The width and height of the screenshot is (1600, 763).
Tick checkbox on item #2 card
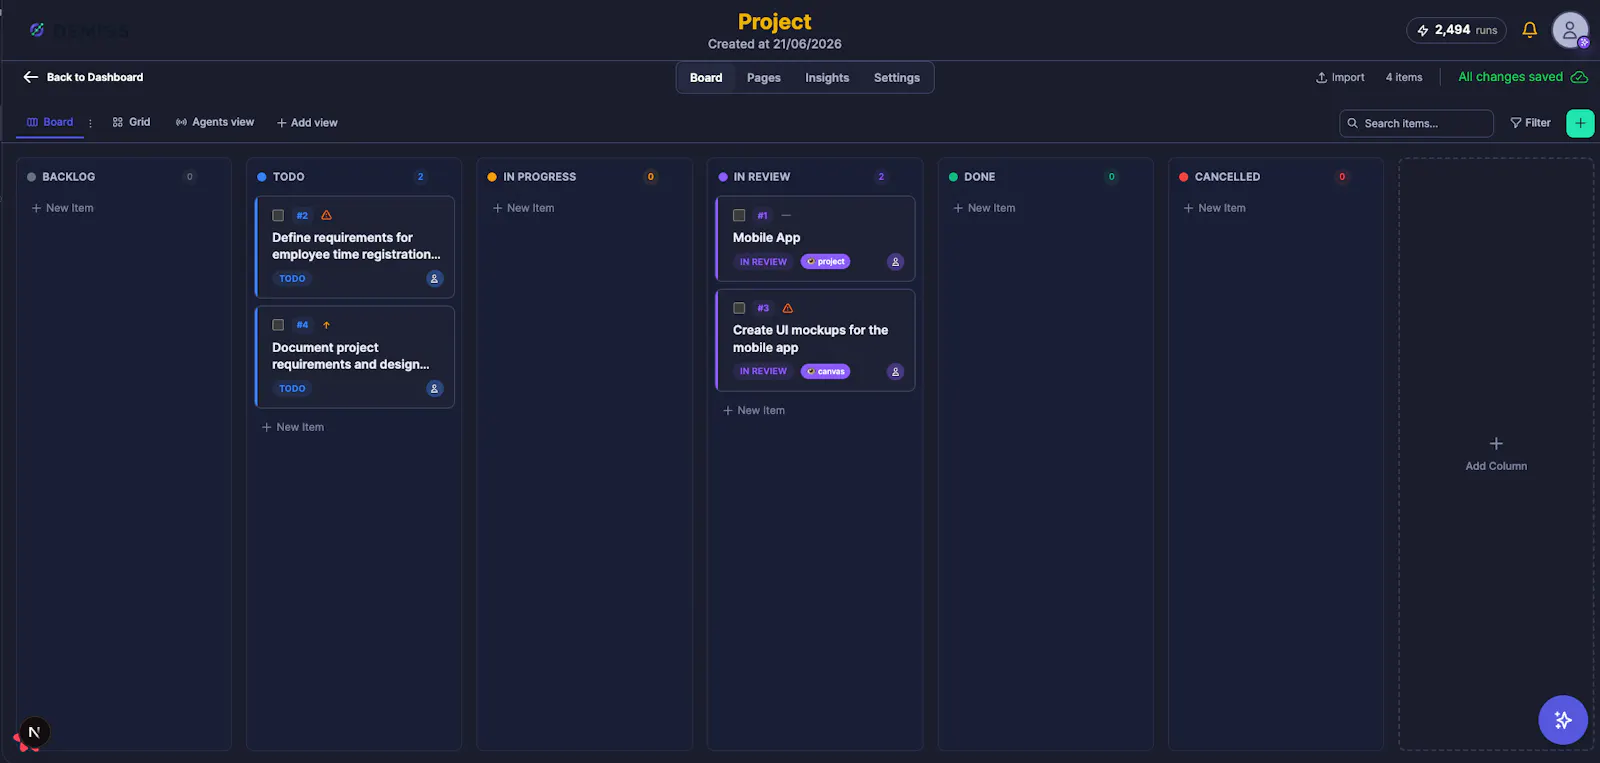(x=278, y=215)
